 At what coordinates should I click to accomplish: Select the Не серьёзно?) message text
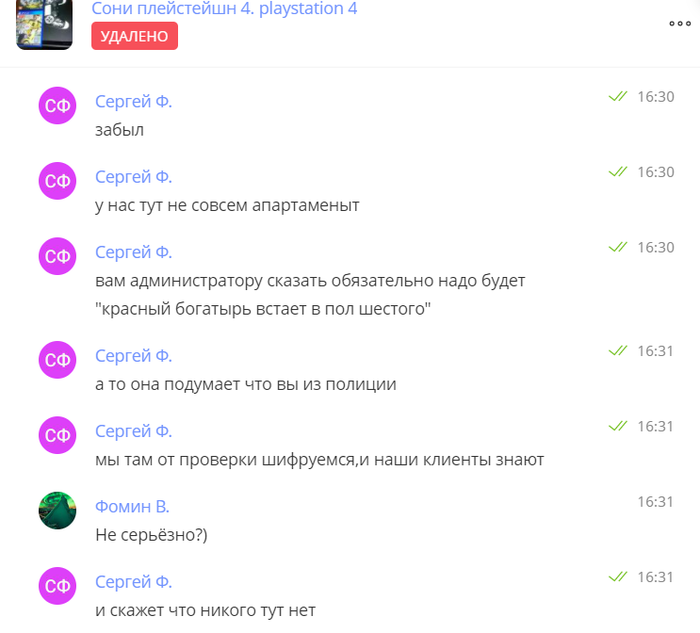(x=151, y=535)
